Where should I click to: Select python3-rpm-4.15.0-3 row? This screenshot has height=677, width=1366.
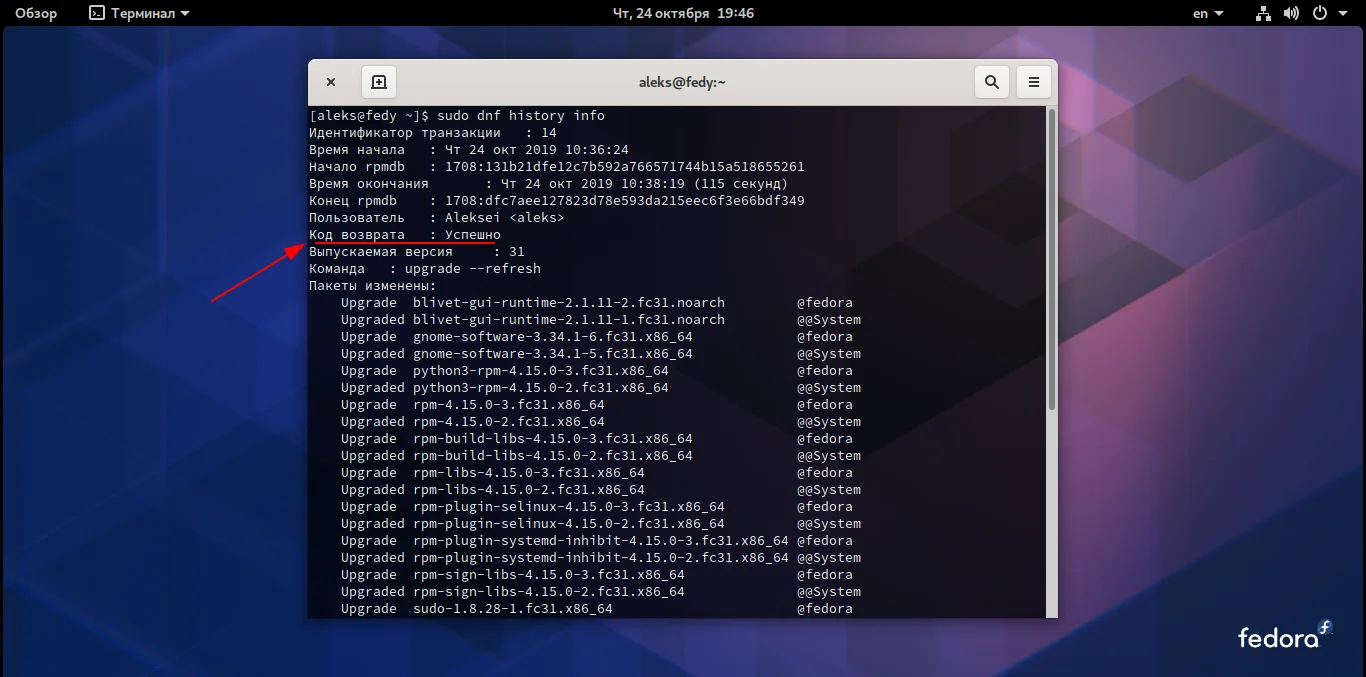coord(597,370)
